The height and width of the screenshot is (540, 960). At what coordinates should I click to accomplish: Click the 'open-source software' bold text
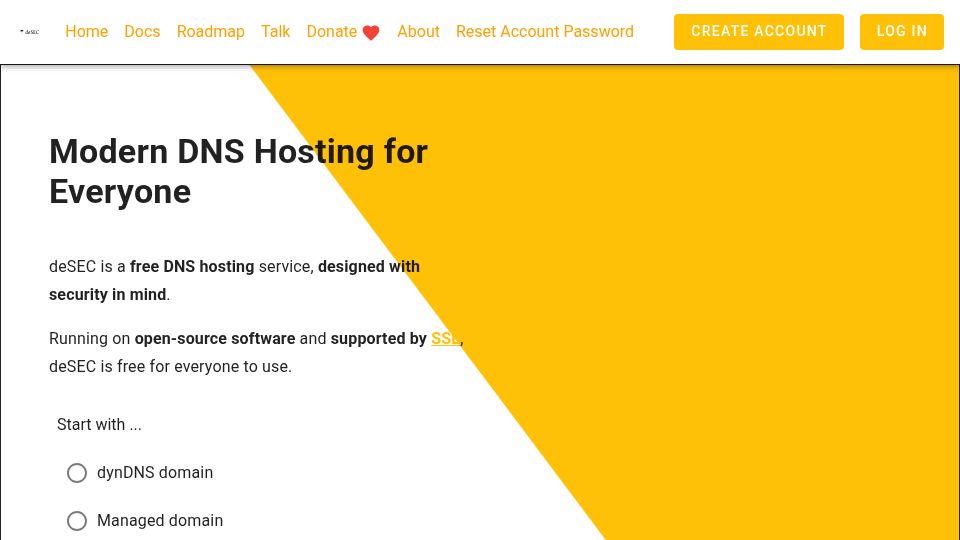point(215,339)
